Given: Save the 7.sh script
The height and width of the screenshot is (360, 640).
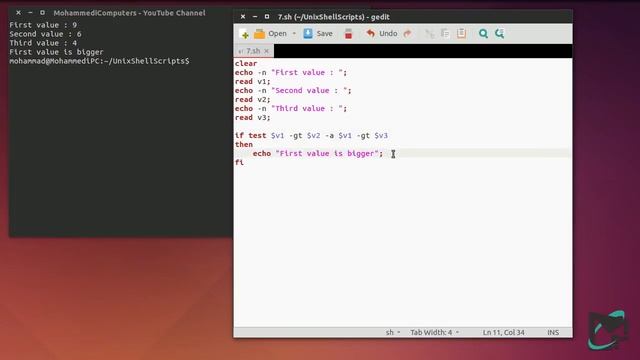Looking at the screenshot, I should (x=318, y=34).
